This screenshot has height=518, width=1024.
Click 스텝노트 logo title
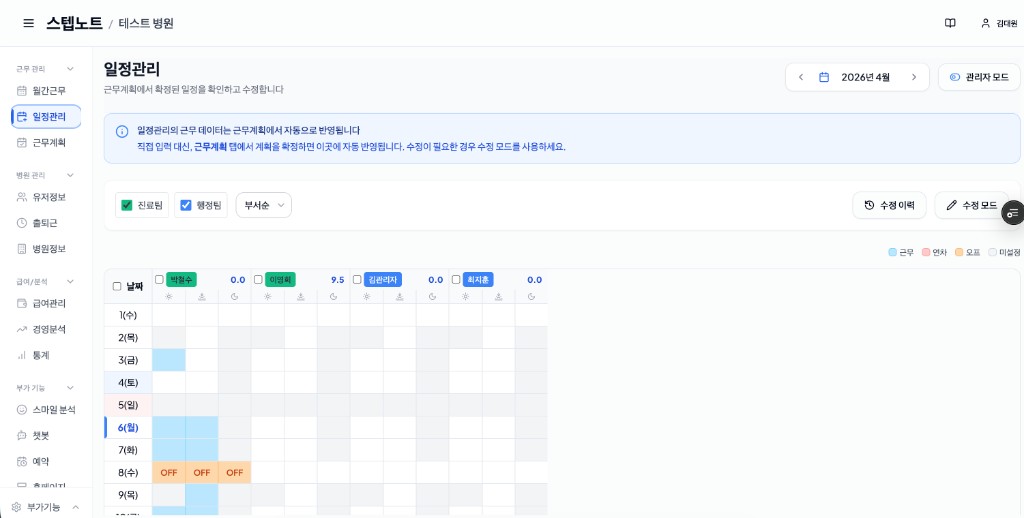point(74,24)
